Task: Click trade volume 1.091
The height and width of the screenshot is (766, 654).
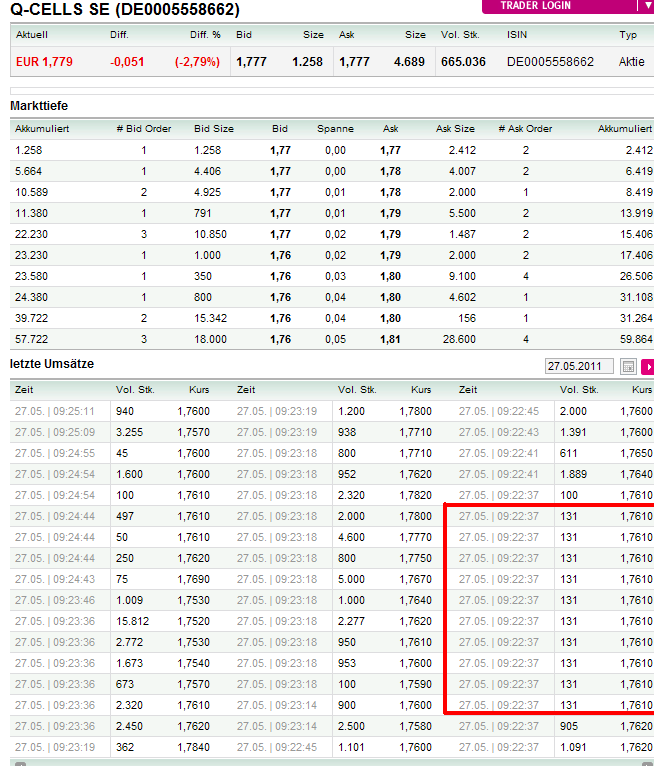Action: [x=573, y=747]
